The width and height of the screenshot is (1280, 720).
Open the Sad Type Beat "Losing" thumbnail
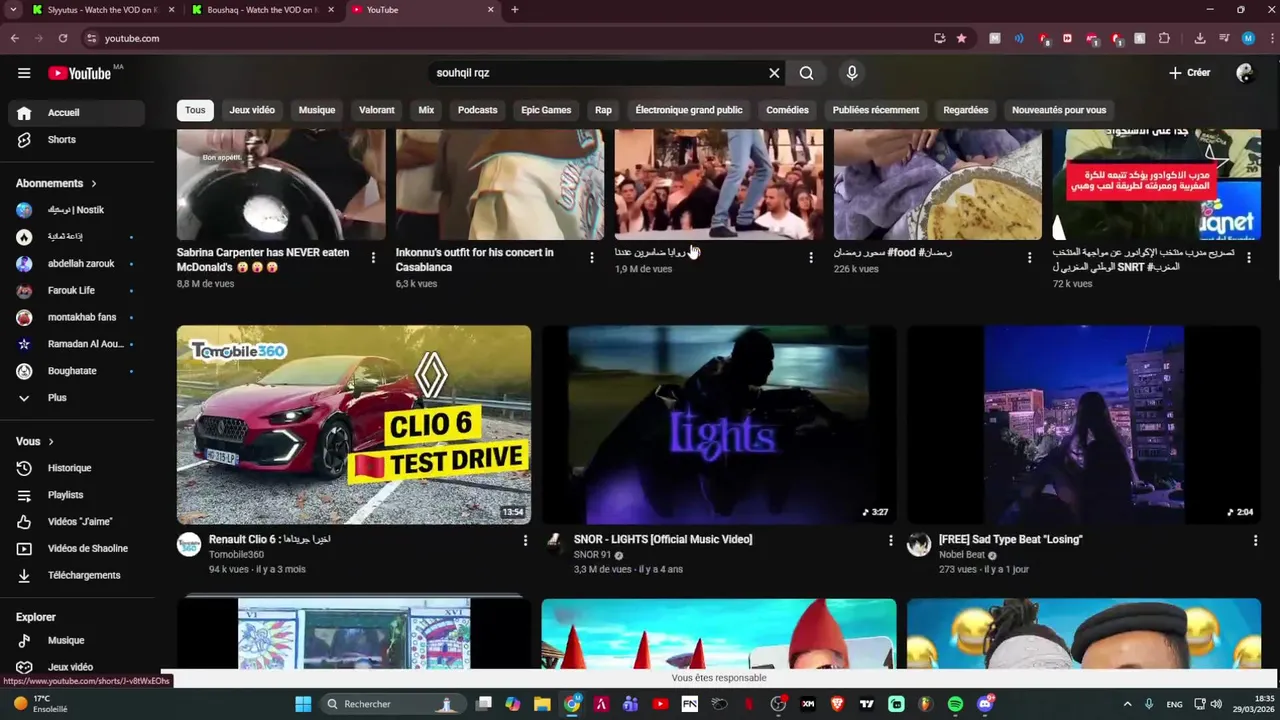click(1084, 425)
